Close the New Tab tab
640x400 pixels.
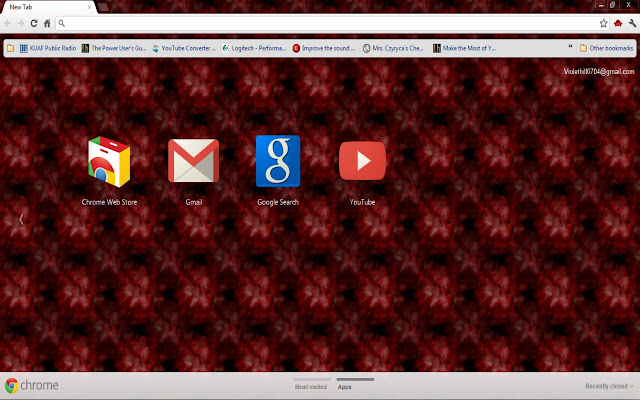tap(89, 7)
